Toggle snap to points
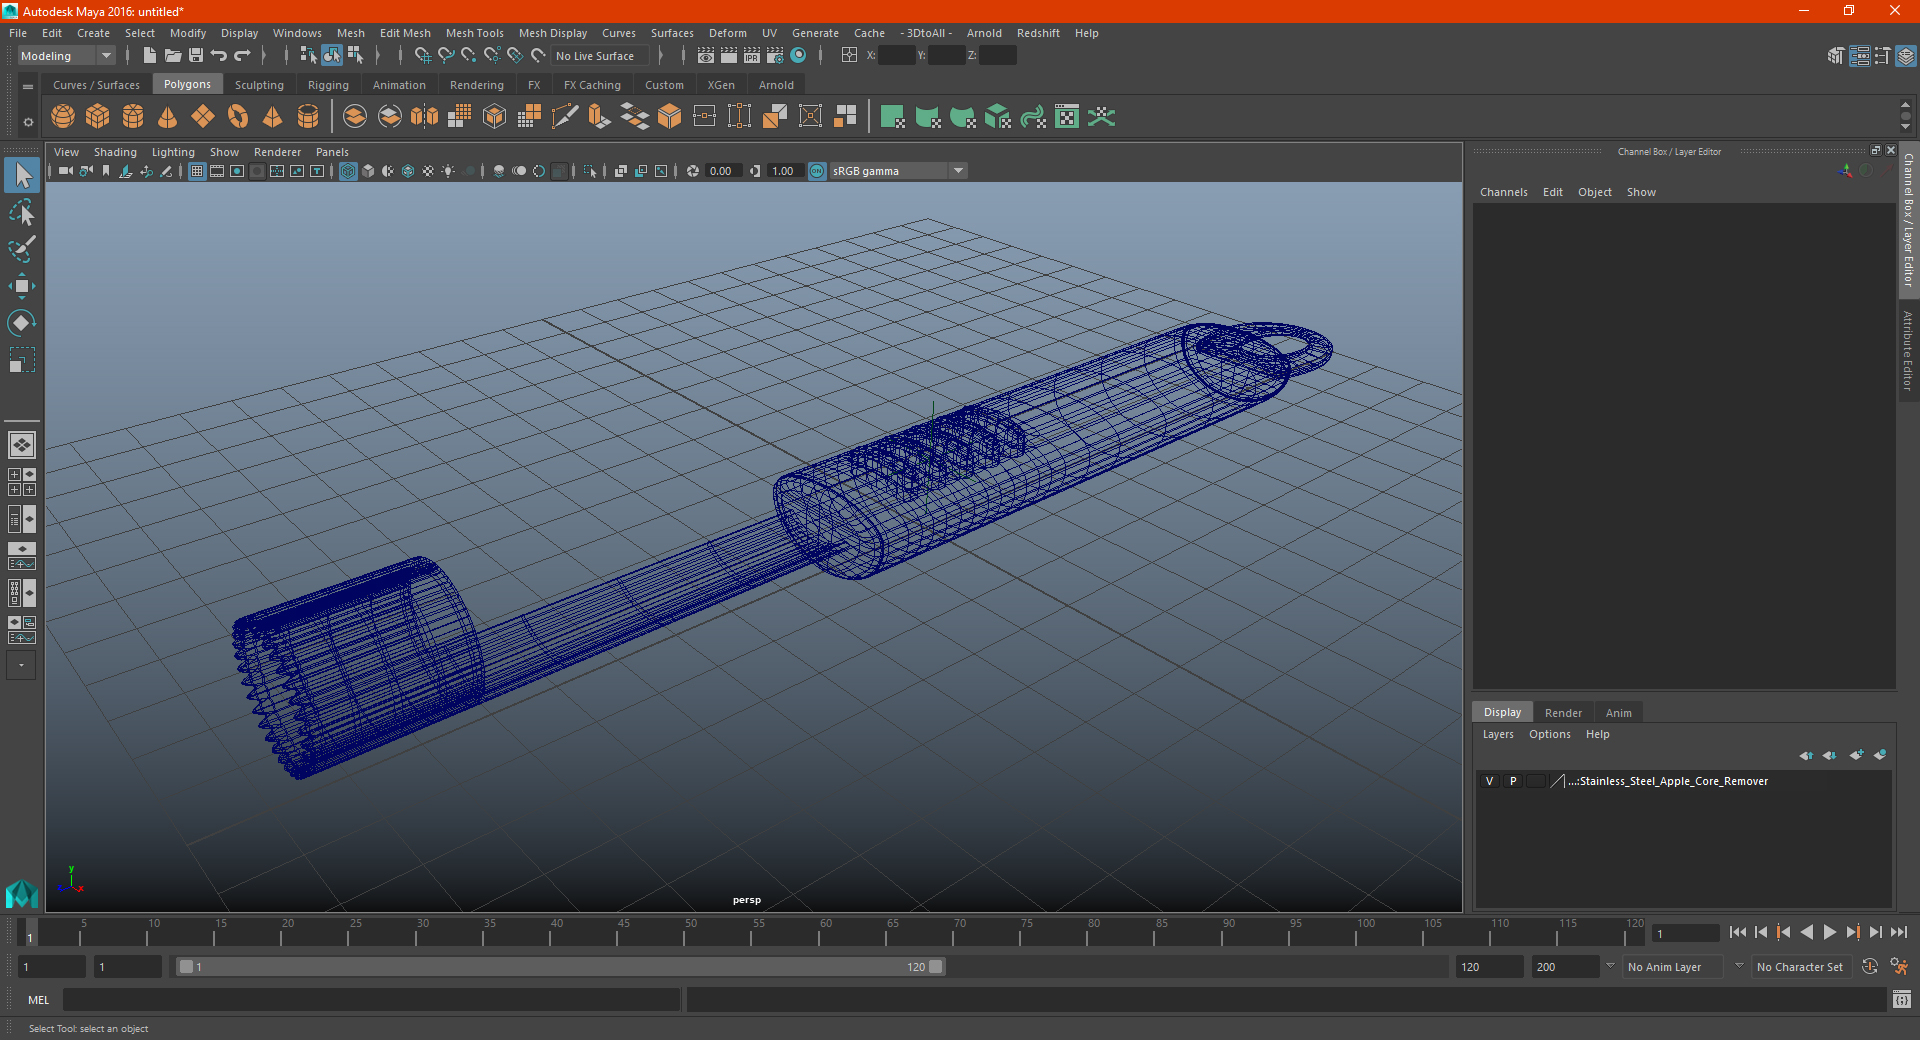Screen dimensions: 1920x1040 [x=469, y=56]
